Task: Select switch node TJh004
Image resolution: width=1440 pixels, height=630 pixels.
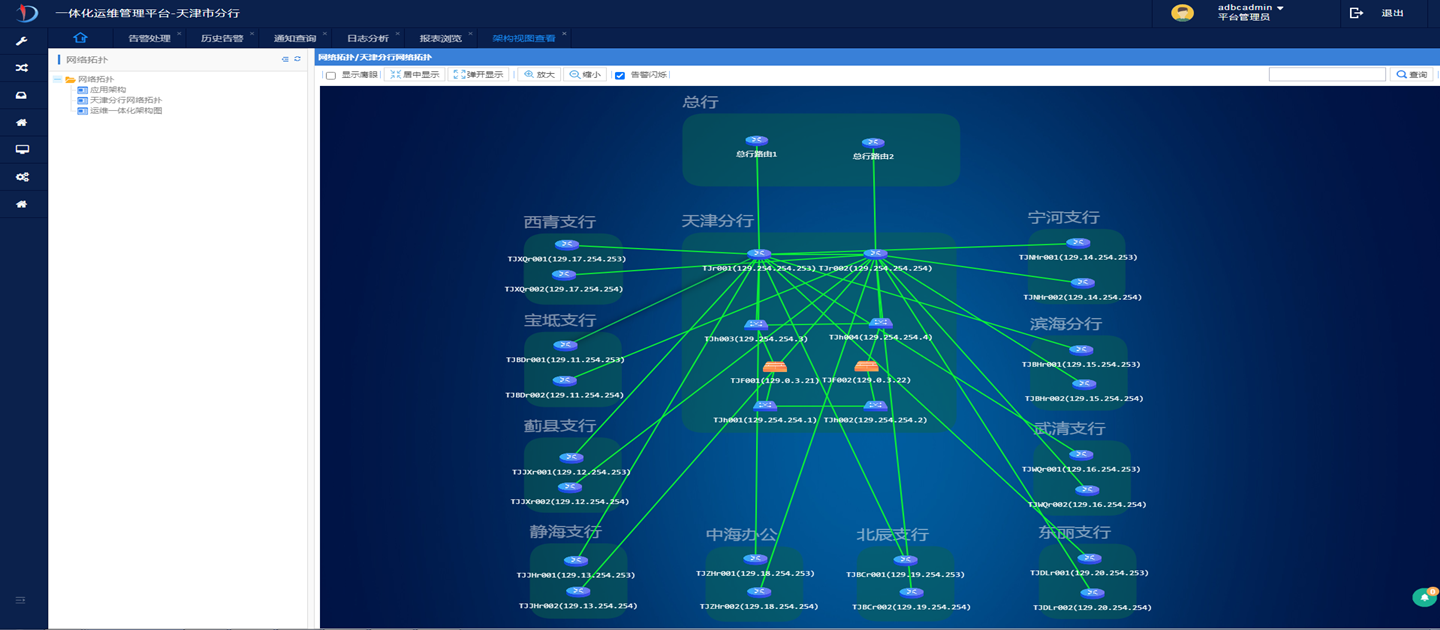Action: [x=881, y=323]
